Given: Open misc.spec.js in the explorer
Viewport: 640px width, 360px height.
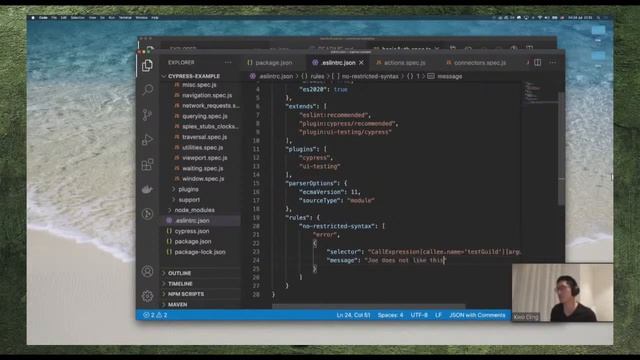Looking at the screenshot, I should click(x=199, y=85).
